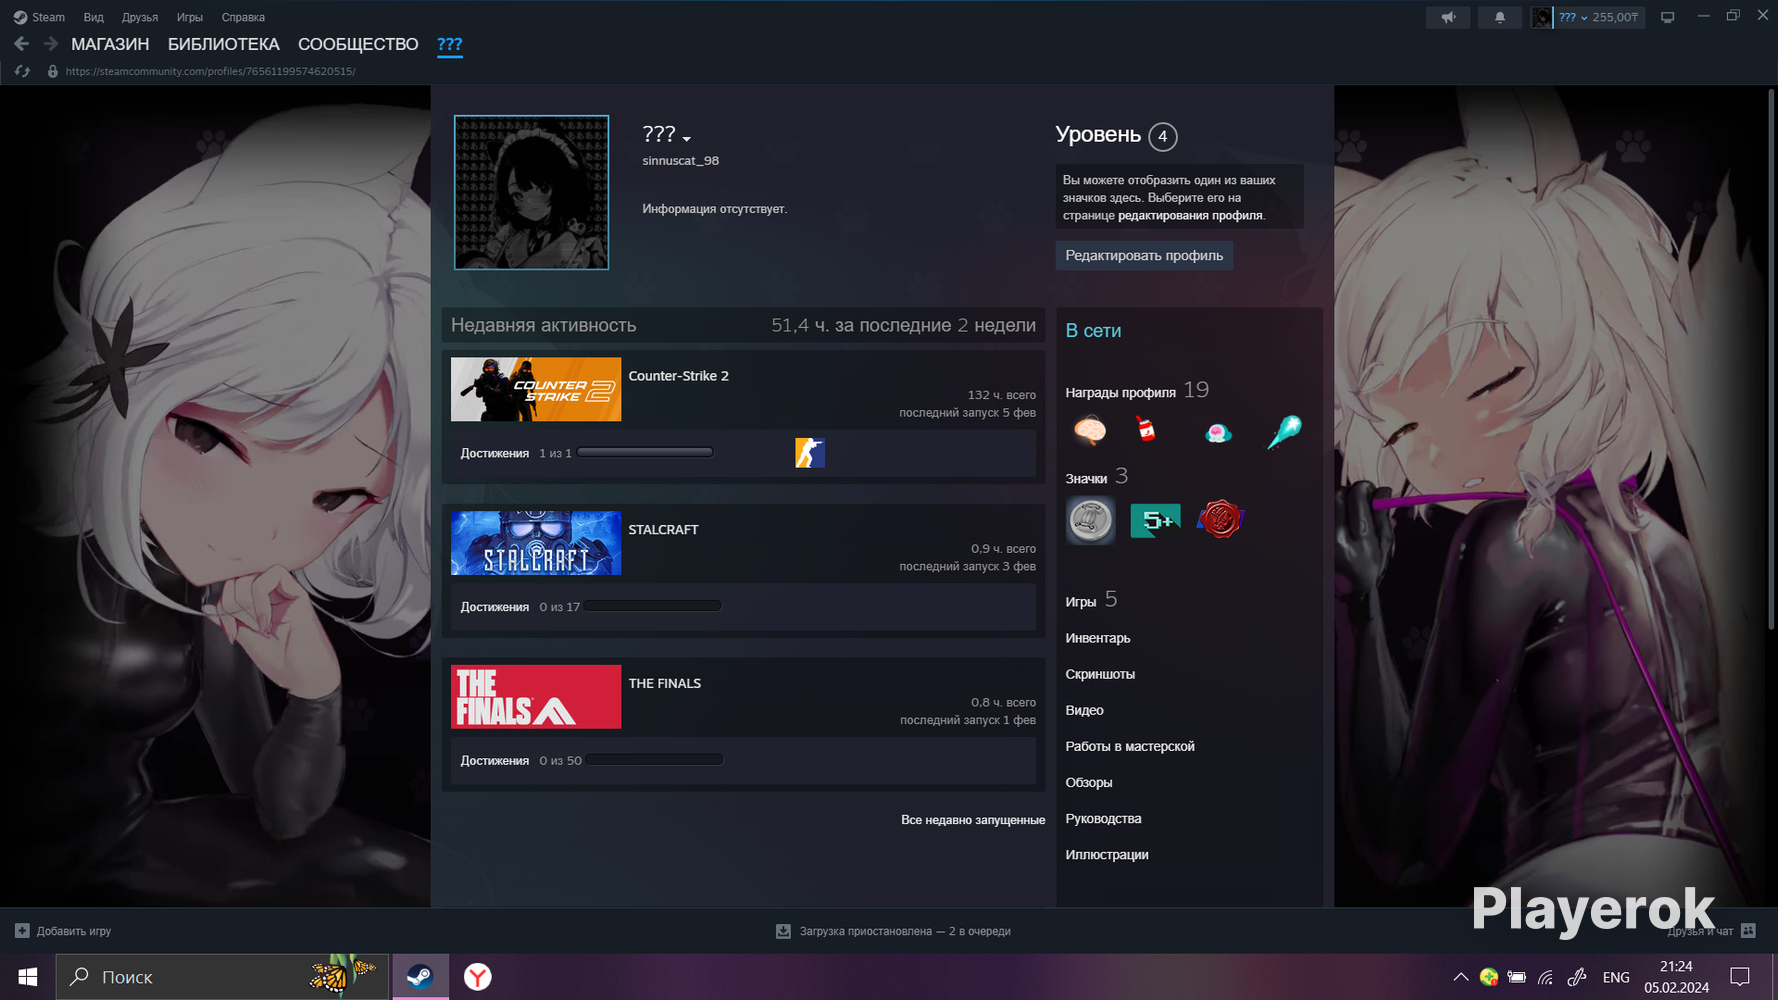Click the Counter-Strike 2 banner thumbnail
The image size is (1778, 1000).
(536, 389)
